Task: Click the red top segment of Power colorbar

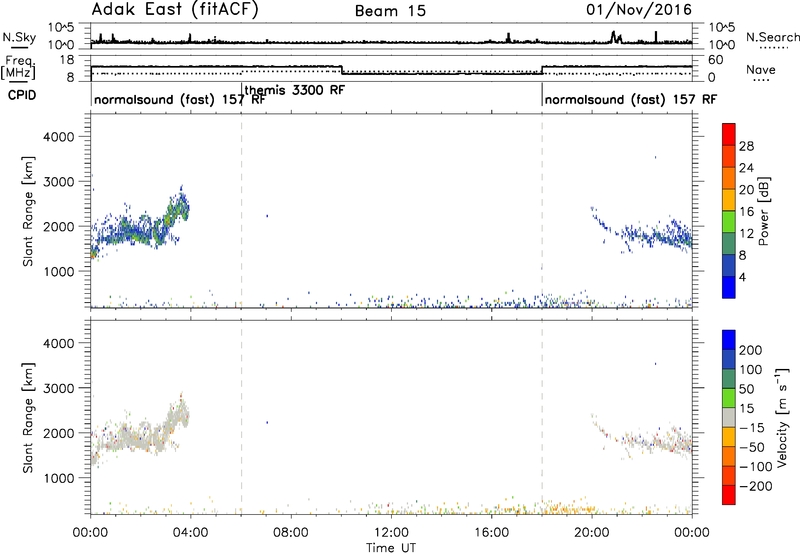Action: click(729, 134)
